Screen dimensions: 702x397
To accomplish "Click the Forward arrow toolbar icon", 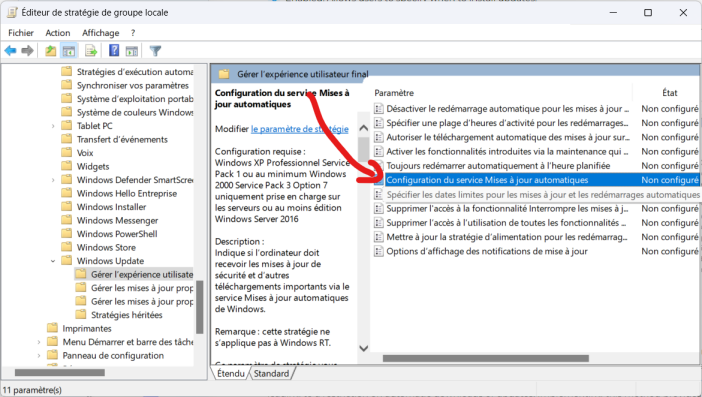I will [x=27, y=51].
